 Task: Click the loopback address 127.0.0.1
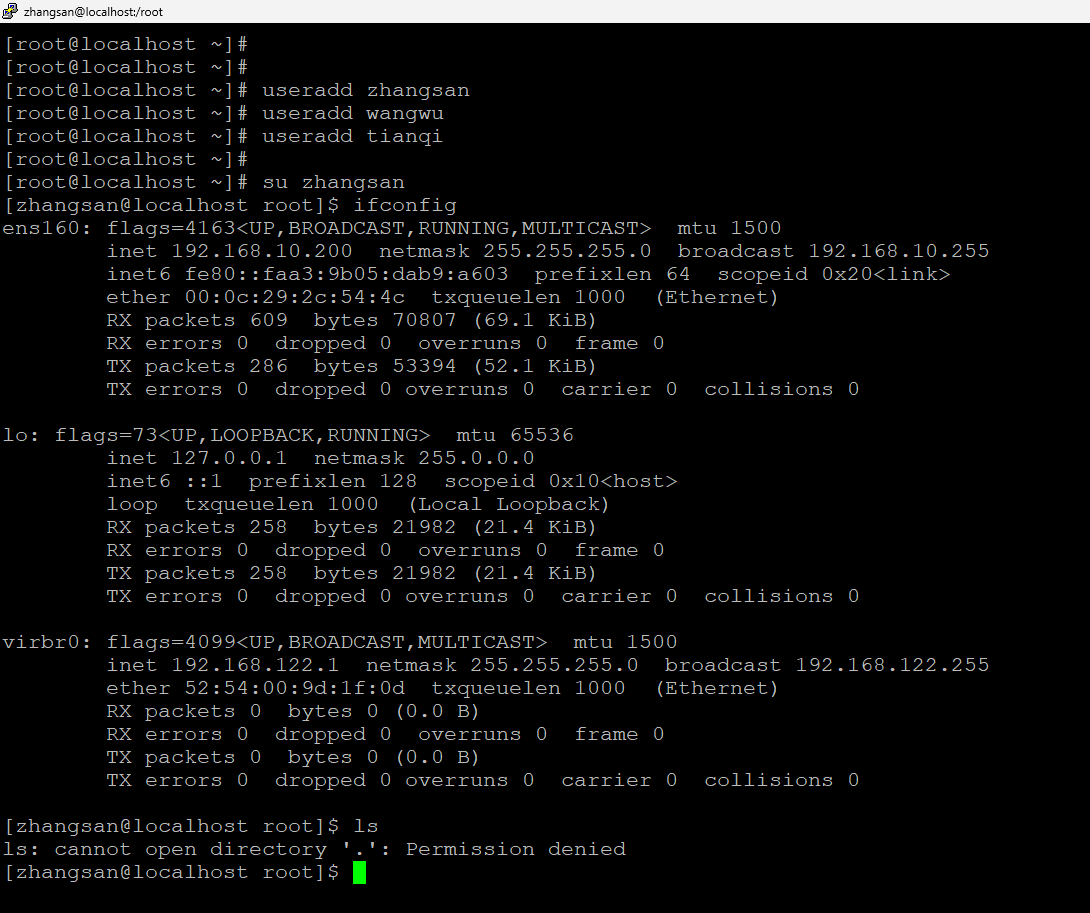click(215, 458)
